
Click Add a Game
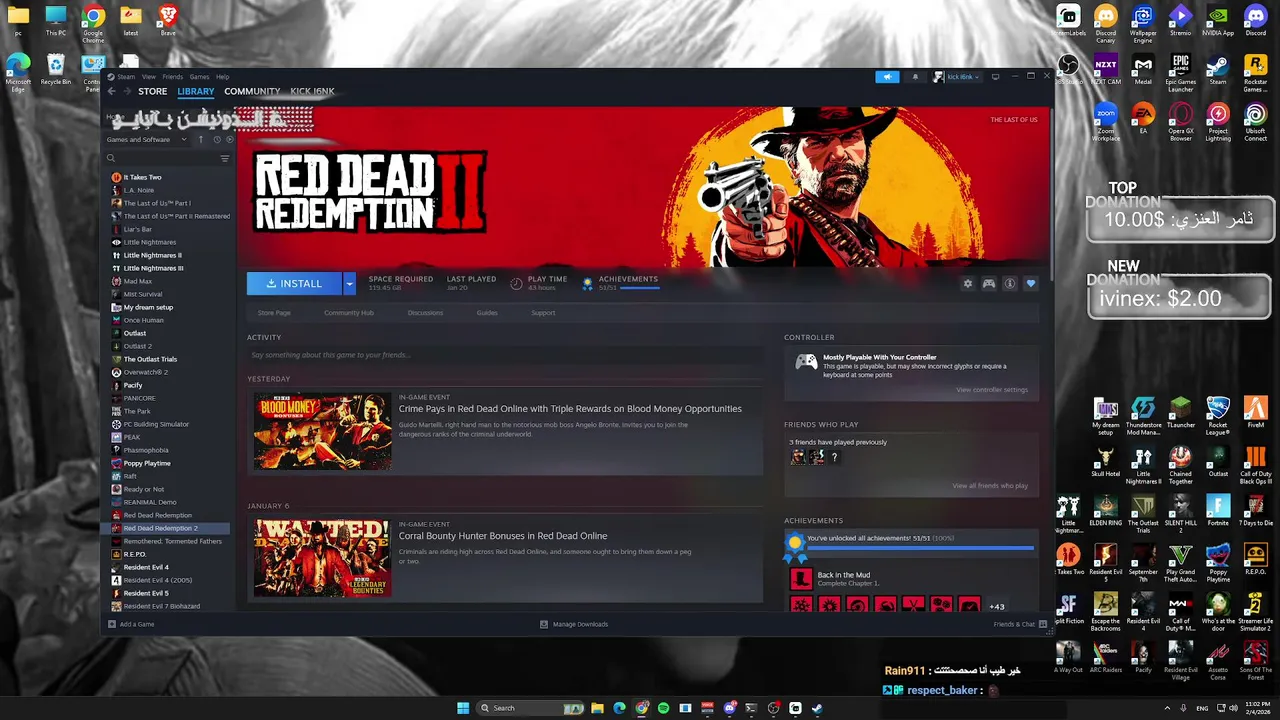(131, 624)
